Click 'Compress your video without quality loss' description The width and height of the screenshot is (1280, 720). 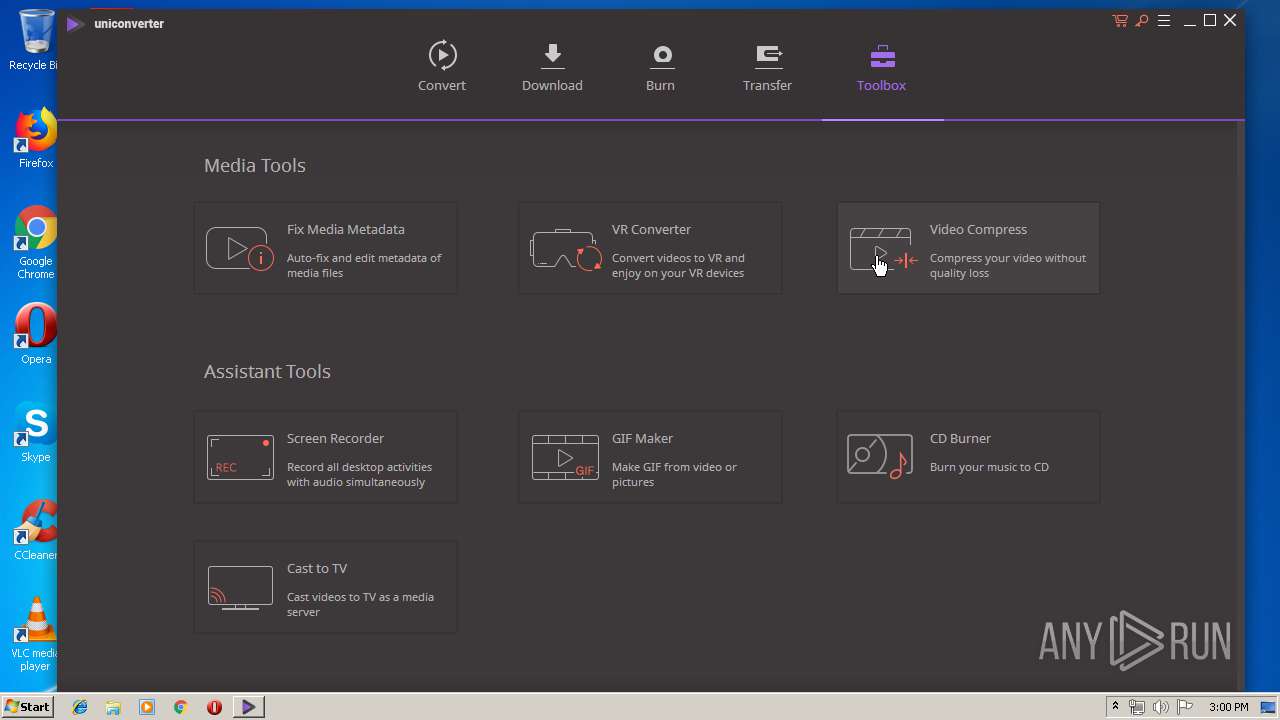tap(1008, 265)
